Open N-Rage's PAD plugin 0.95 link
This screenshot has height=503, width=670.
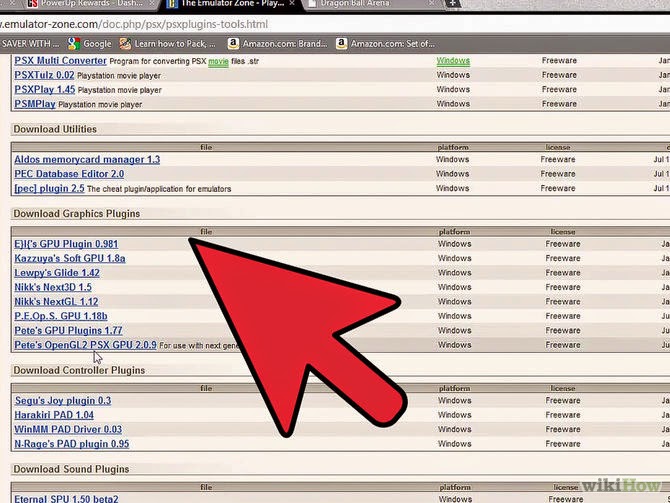click(x=72, y=444)
